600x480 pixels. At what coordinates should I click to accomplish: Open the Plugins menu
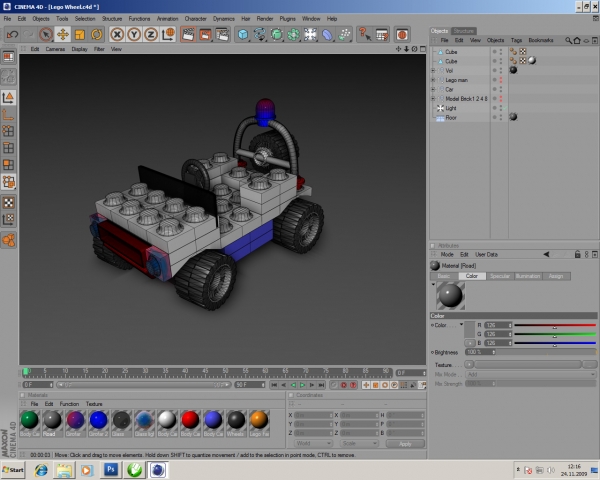pos(287,18)
